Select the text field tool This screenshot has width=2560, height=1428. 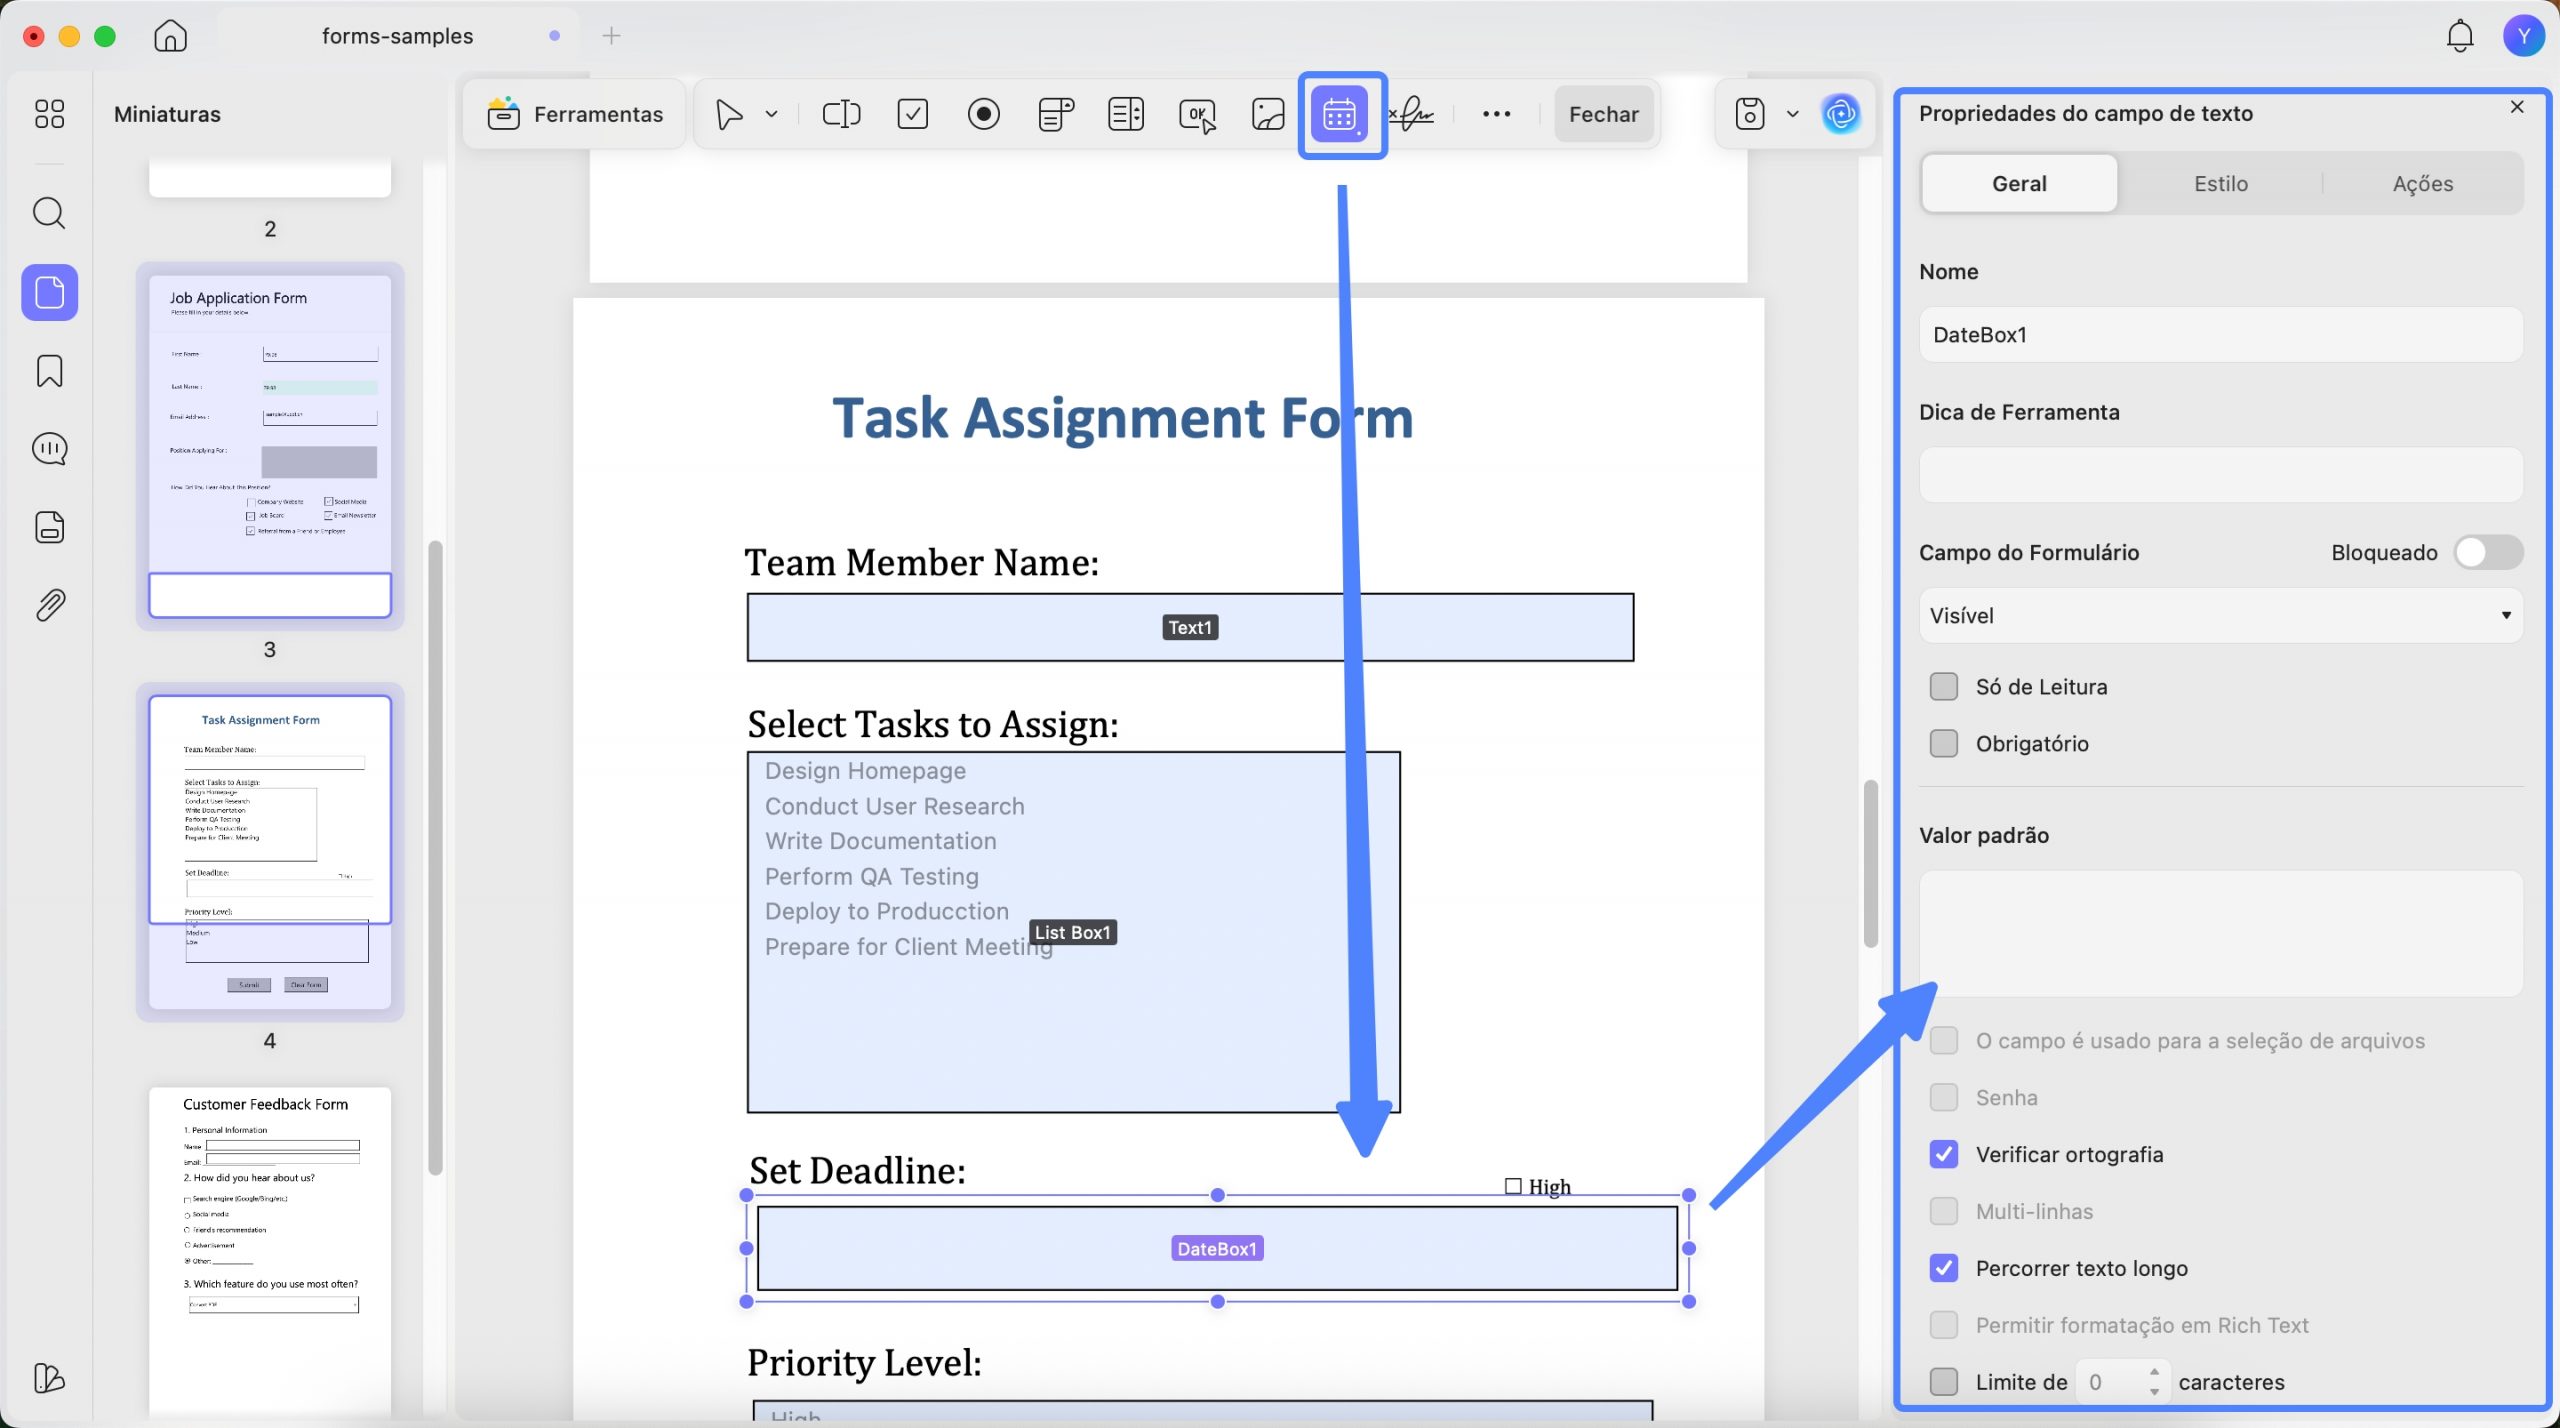(x=841, y=114)
